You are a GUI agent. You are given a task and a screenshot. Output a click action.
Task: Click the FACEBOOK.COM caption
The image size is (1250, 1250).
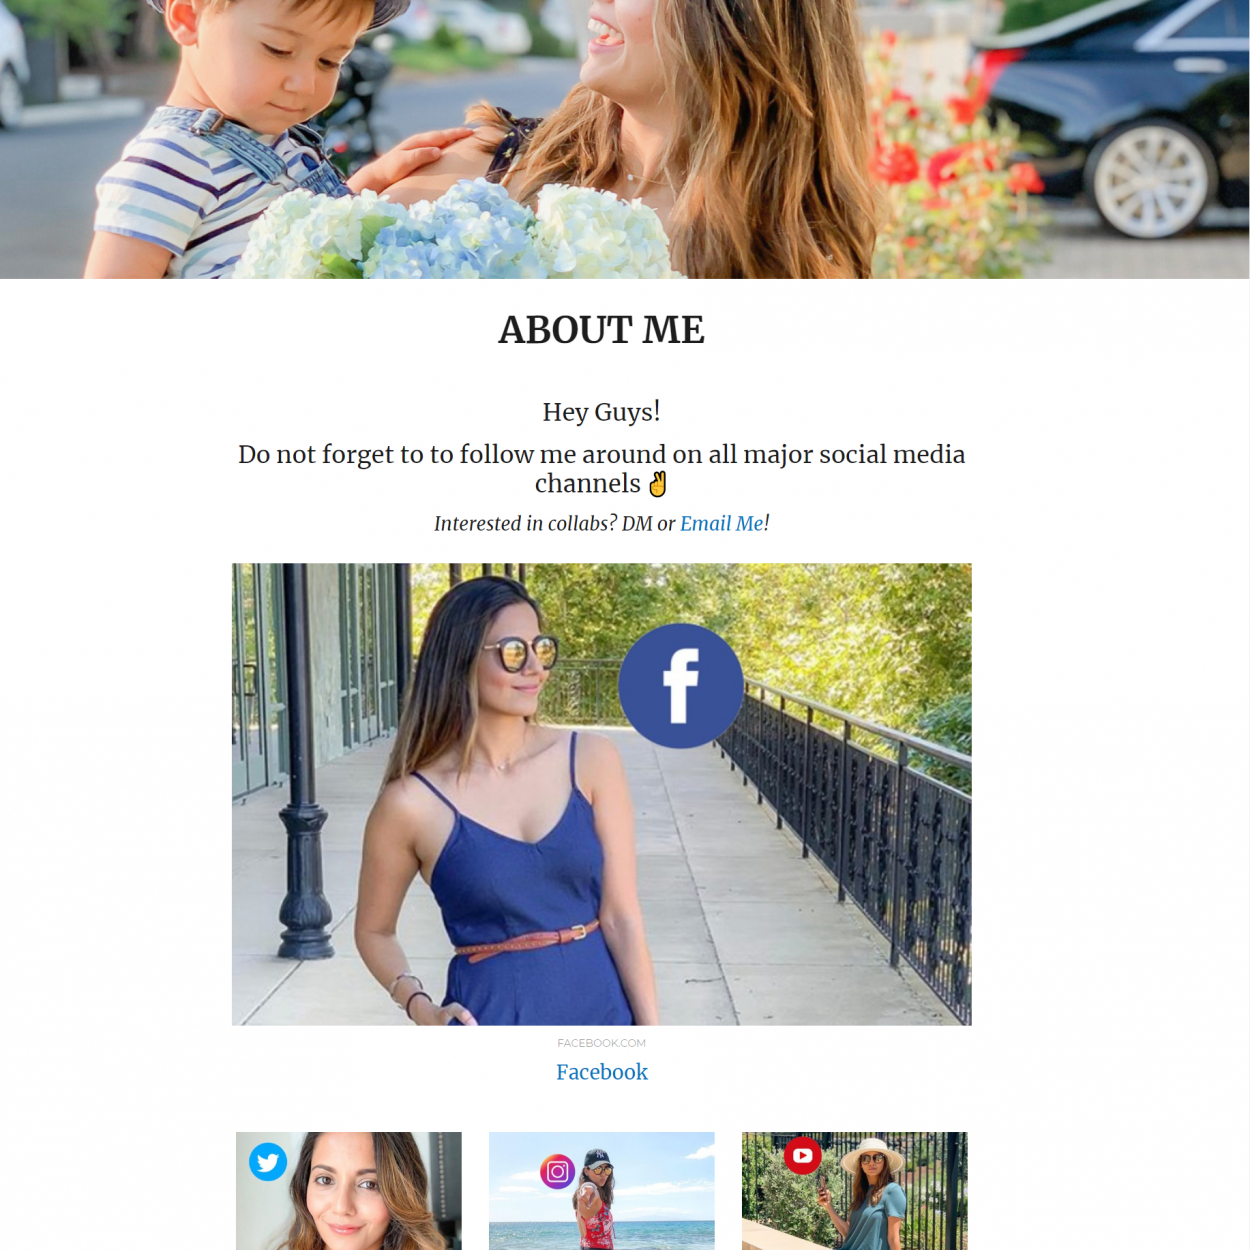point(602,1043)
